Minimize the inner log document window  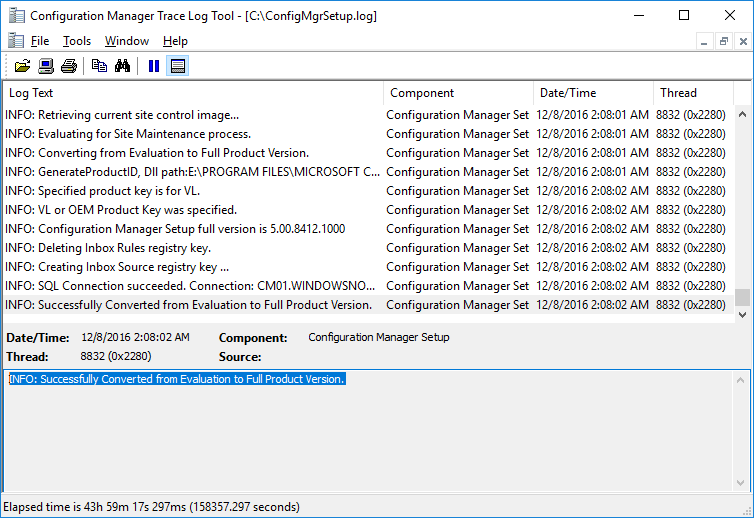[704, 41]
